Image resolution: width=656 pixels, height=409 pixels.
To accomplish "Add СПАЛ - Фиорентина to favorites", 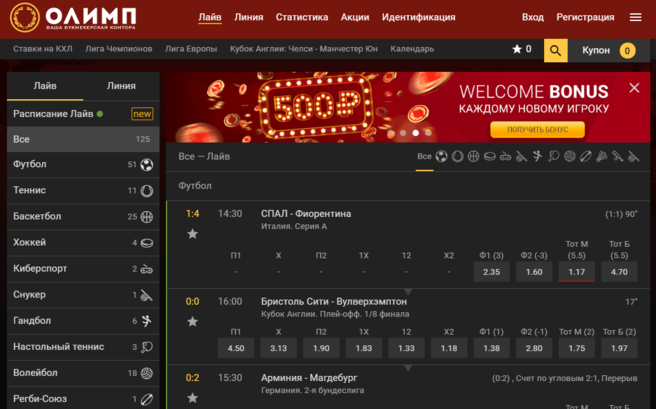I will (192, 234).
